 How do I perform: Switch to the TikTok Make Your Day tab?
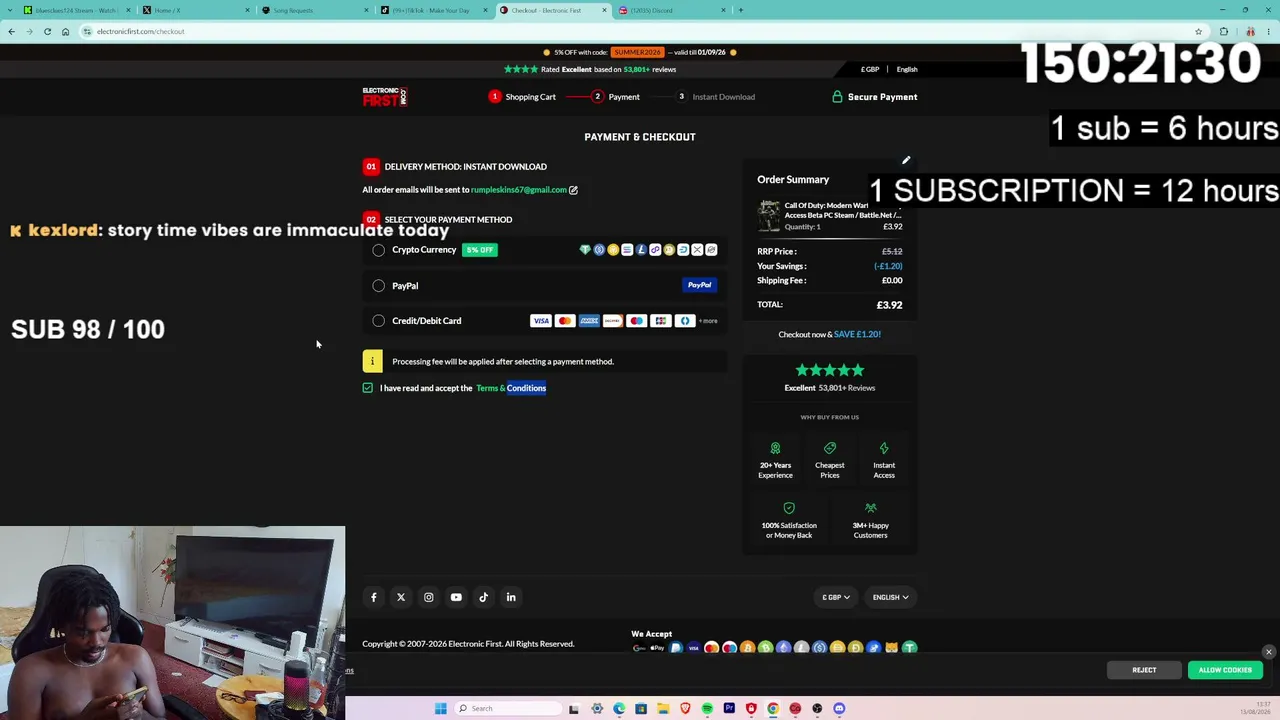pyautogui.click(x=433, y=10)
